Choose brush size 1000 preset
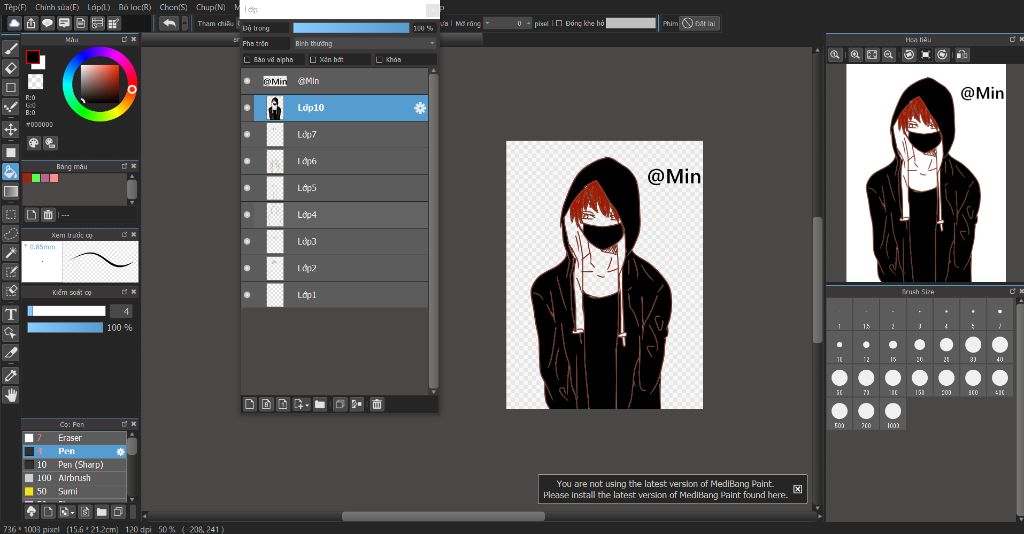The height and width of the screenshot is (534, 1024). click(x=893, y=414)
